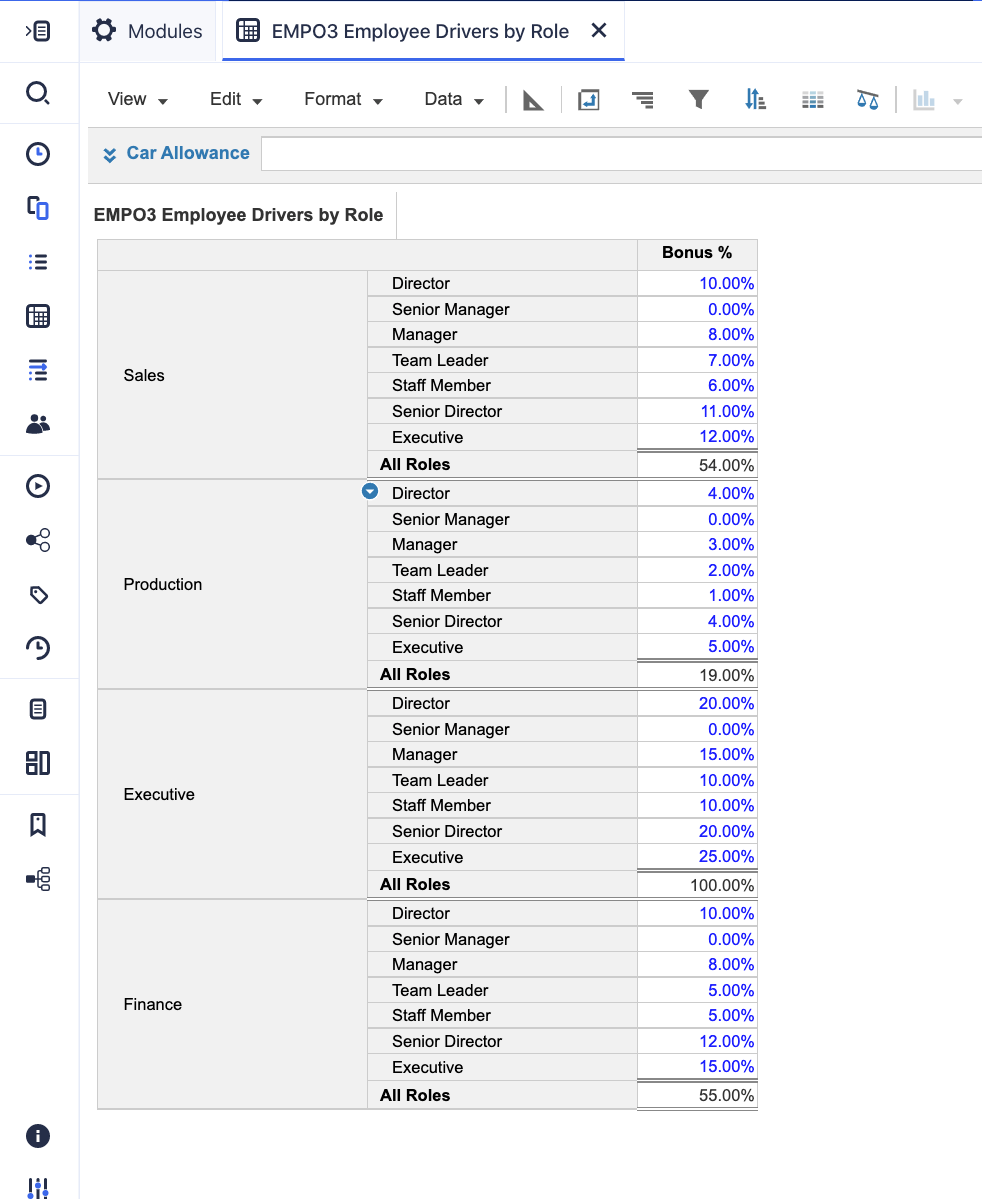The image size is (982, 1199).
Task: Close the EMPO3 Employee Drivers tab
Action: [598, 30]
